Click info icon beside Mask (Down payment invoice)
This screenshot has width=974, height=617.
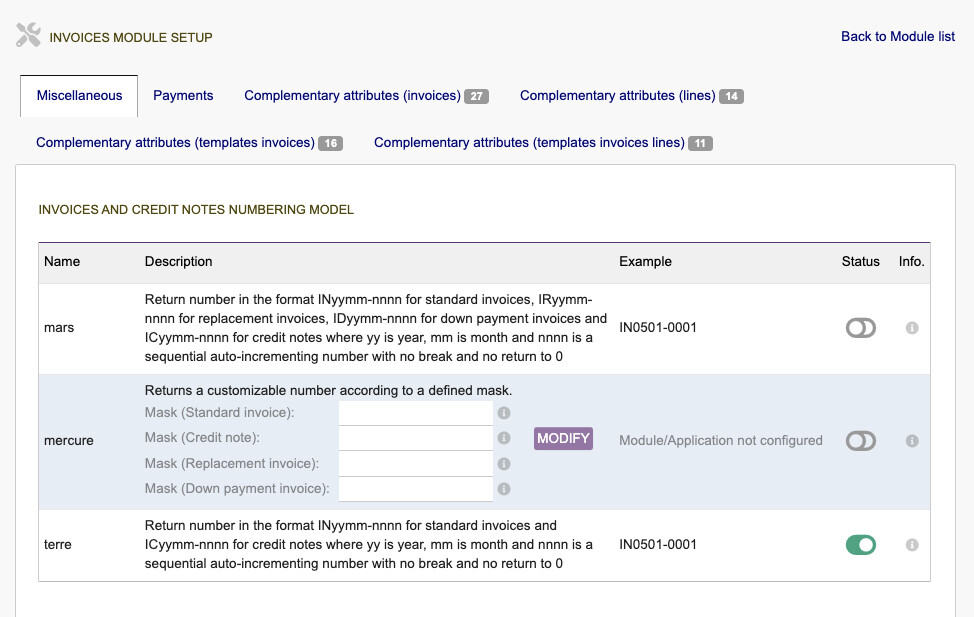[x=504, y=489]
